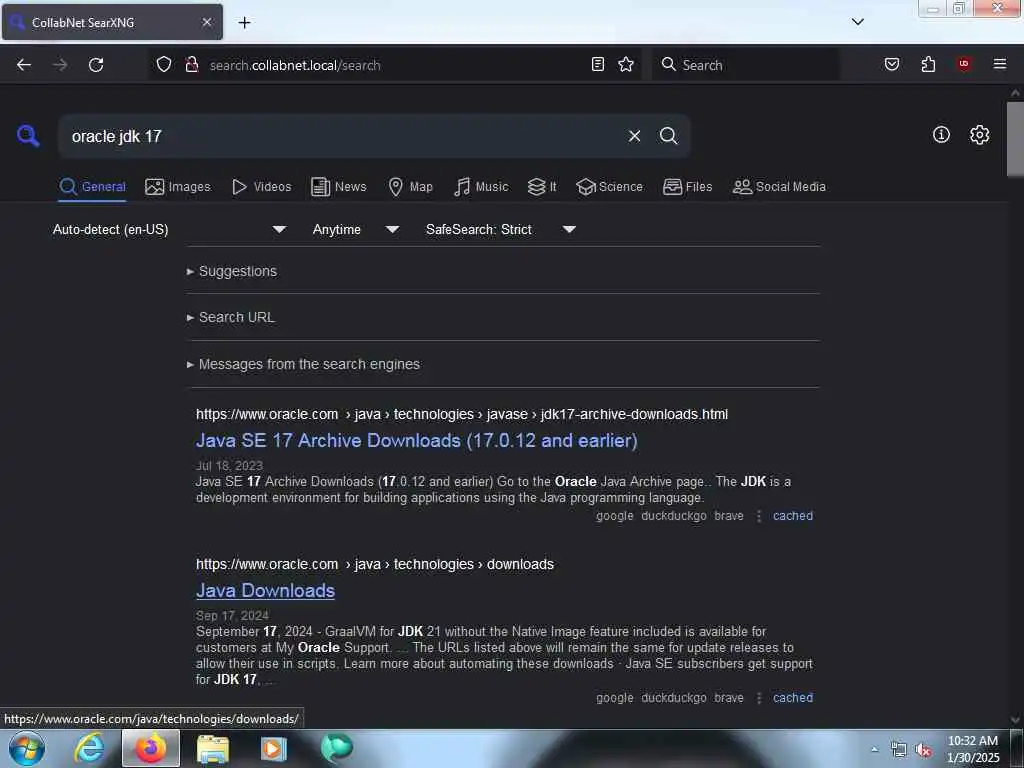
Task: Switch to Social Media category
Action: (x=779, y=187)
